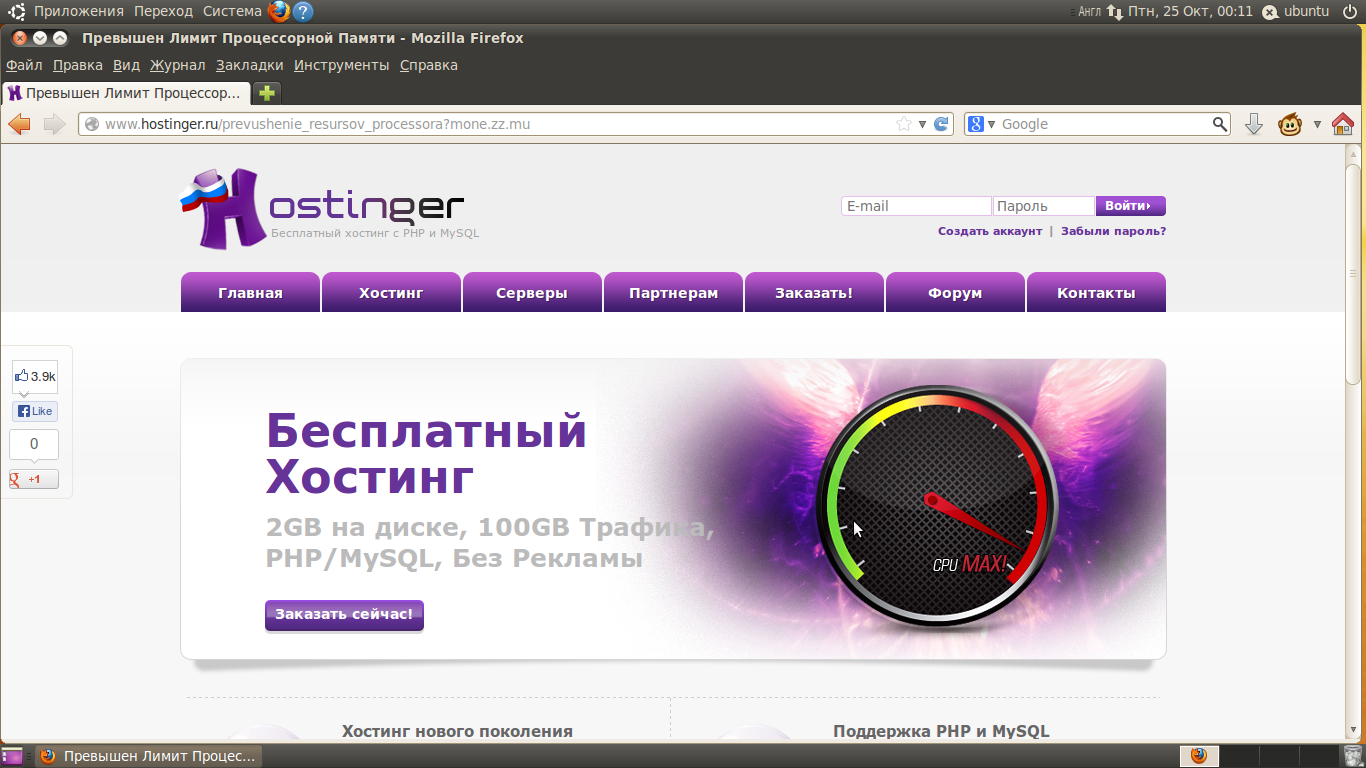The width and height of the screenshot is (1366, 768).
Task: Open the Справка menu
Action: (429, 65)
